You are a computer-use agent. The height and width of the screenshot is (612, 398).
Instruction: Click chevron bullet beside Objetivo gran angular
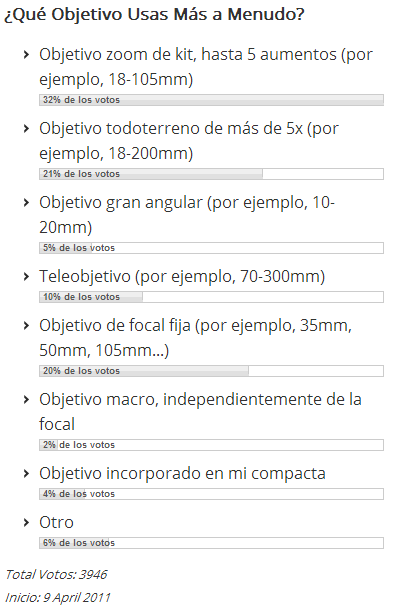click(x=26, y=203)
